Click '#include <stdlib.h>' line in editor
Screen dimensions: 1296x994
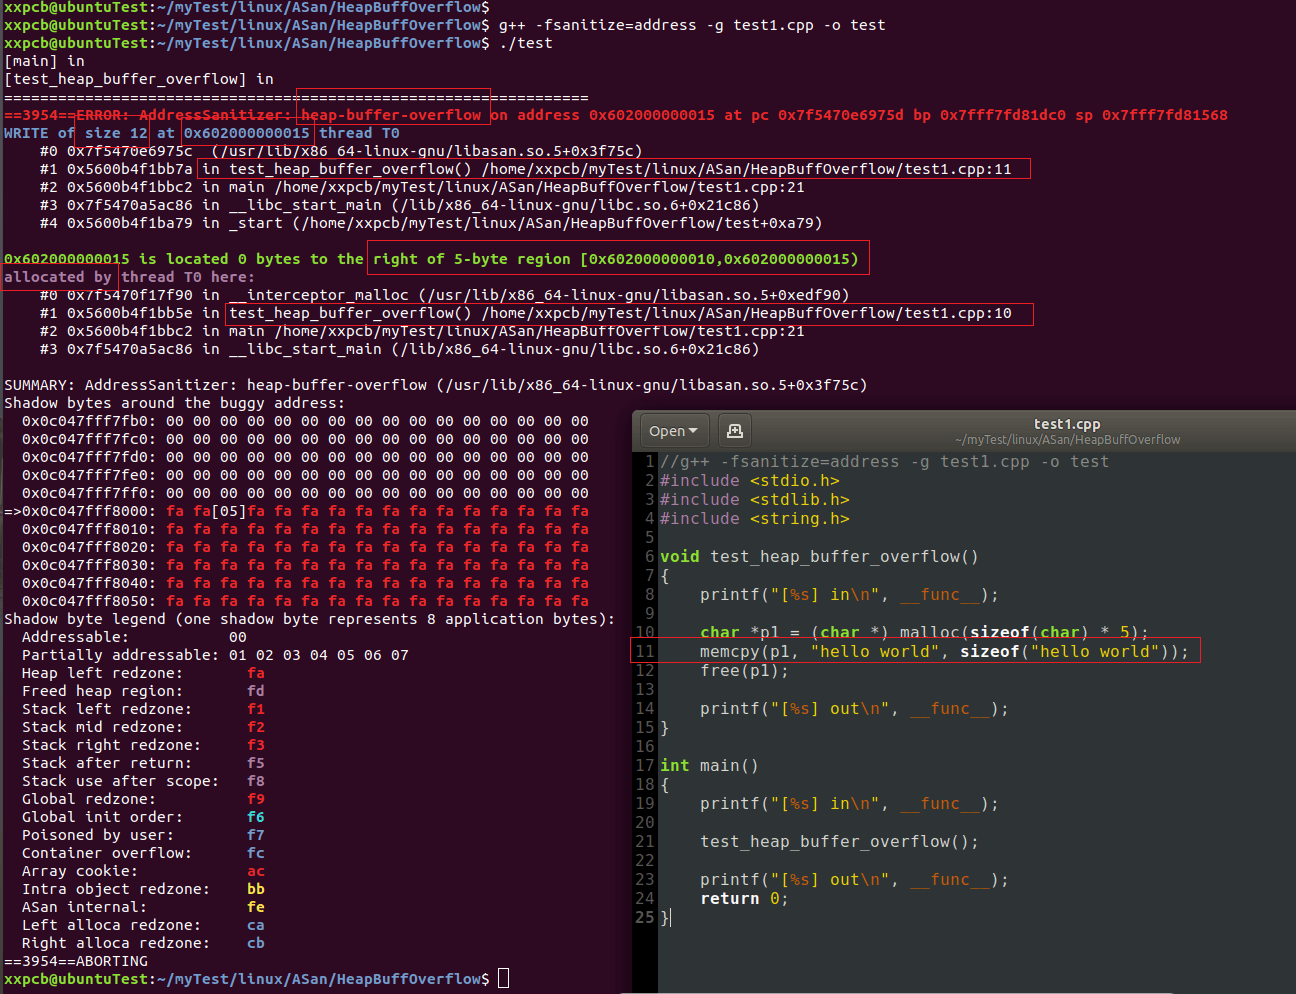click(754, 500)
